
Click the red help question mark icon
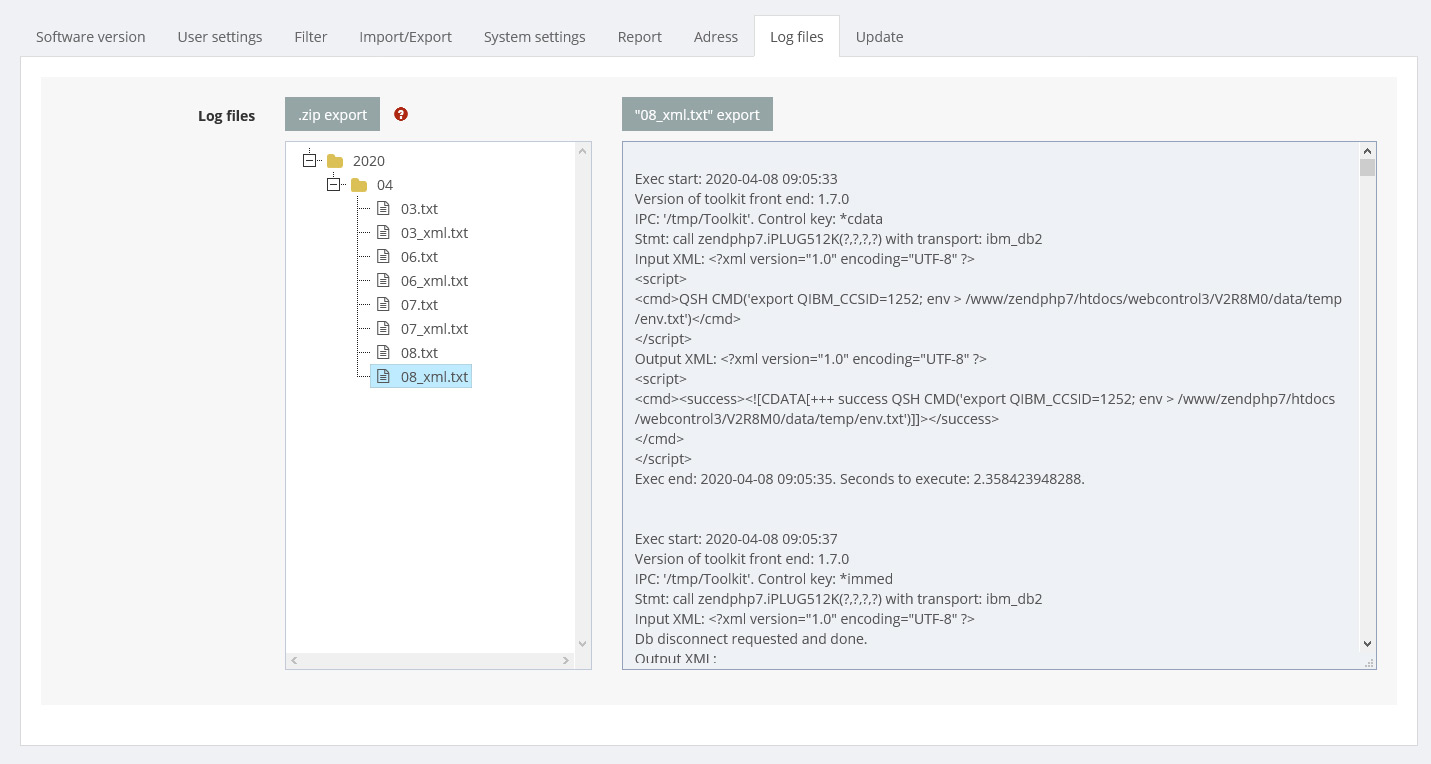coord(401,114)
